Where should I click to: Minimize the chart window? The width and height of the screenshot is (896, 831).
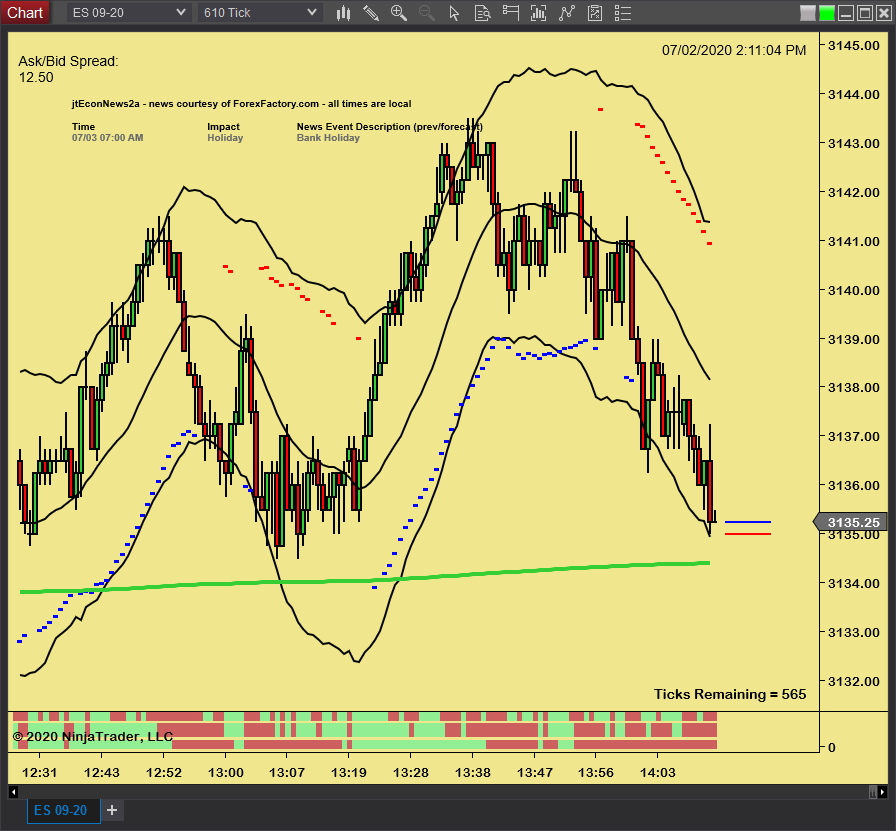(x=846, y=13)
